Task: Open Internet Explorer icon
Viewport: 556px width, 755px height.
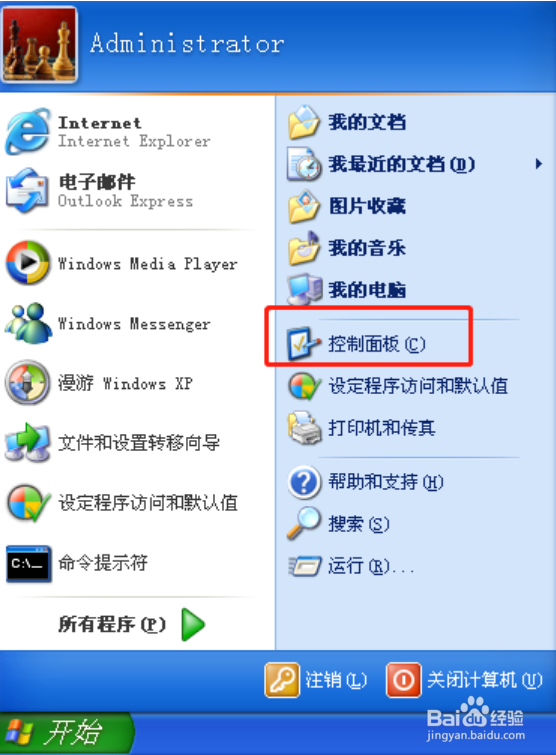Action: click(27, 131)
